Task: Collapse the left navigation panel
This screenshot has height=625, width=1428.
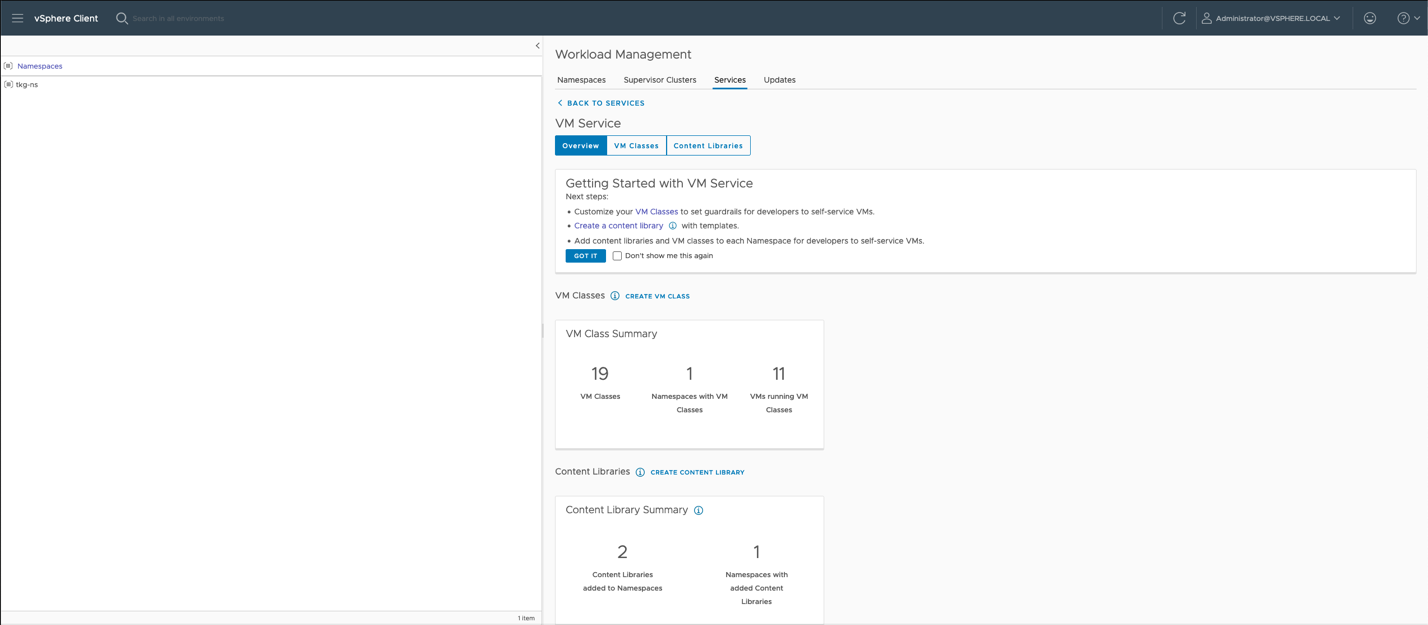Action: (x=537, y=46)
